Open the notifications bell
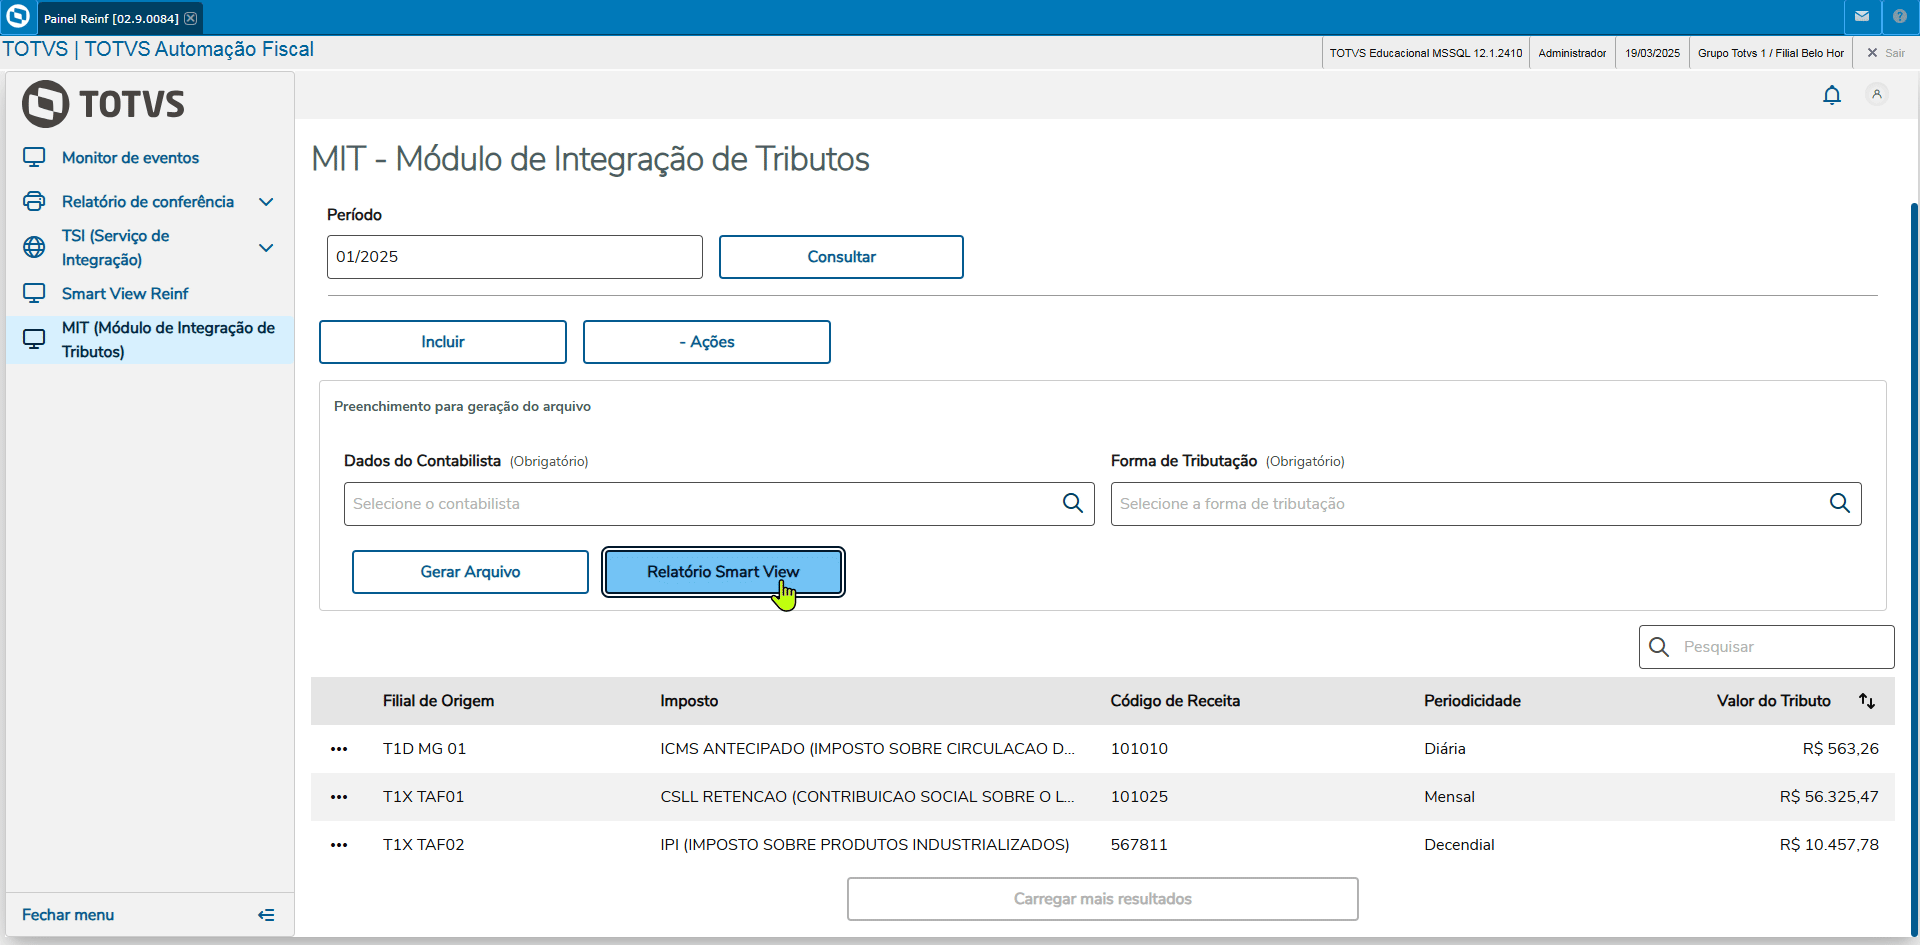 (x=1832, y=95)
